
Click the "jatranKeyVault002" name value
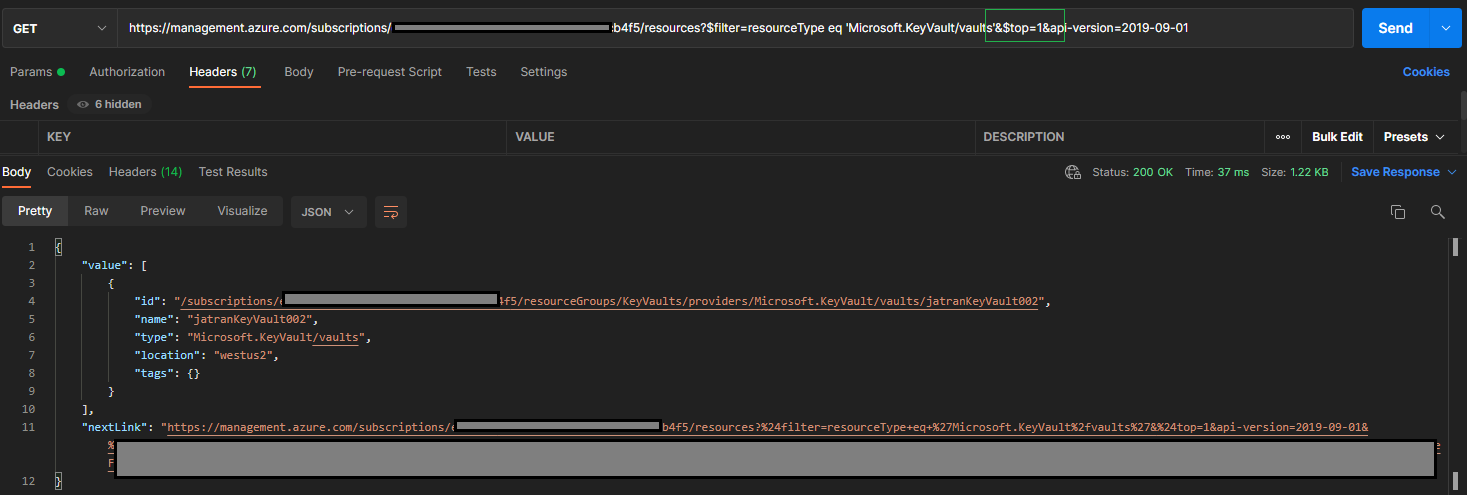click(x=251, y=319)
